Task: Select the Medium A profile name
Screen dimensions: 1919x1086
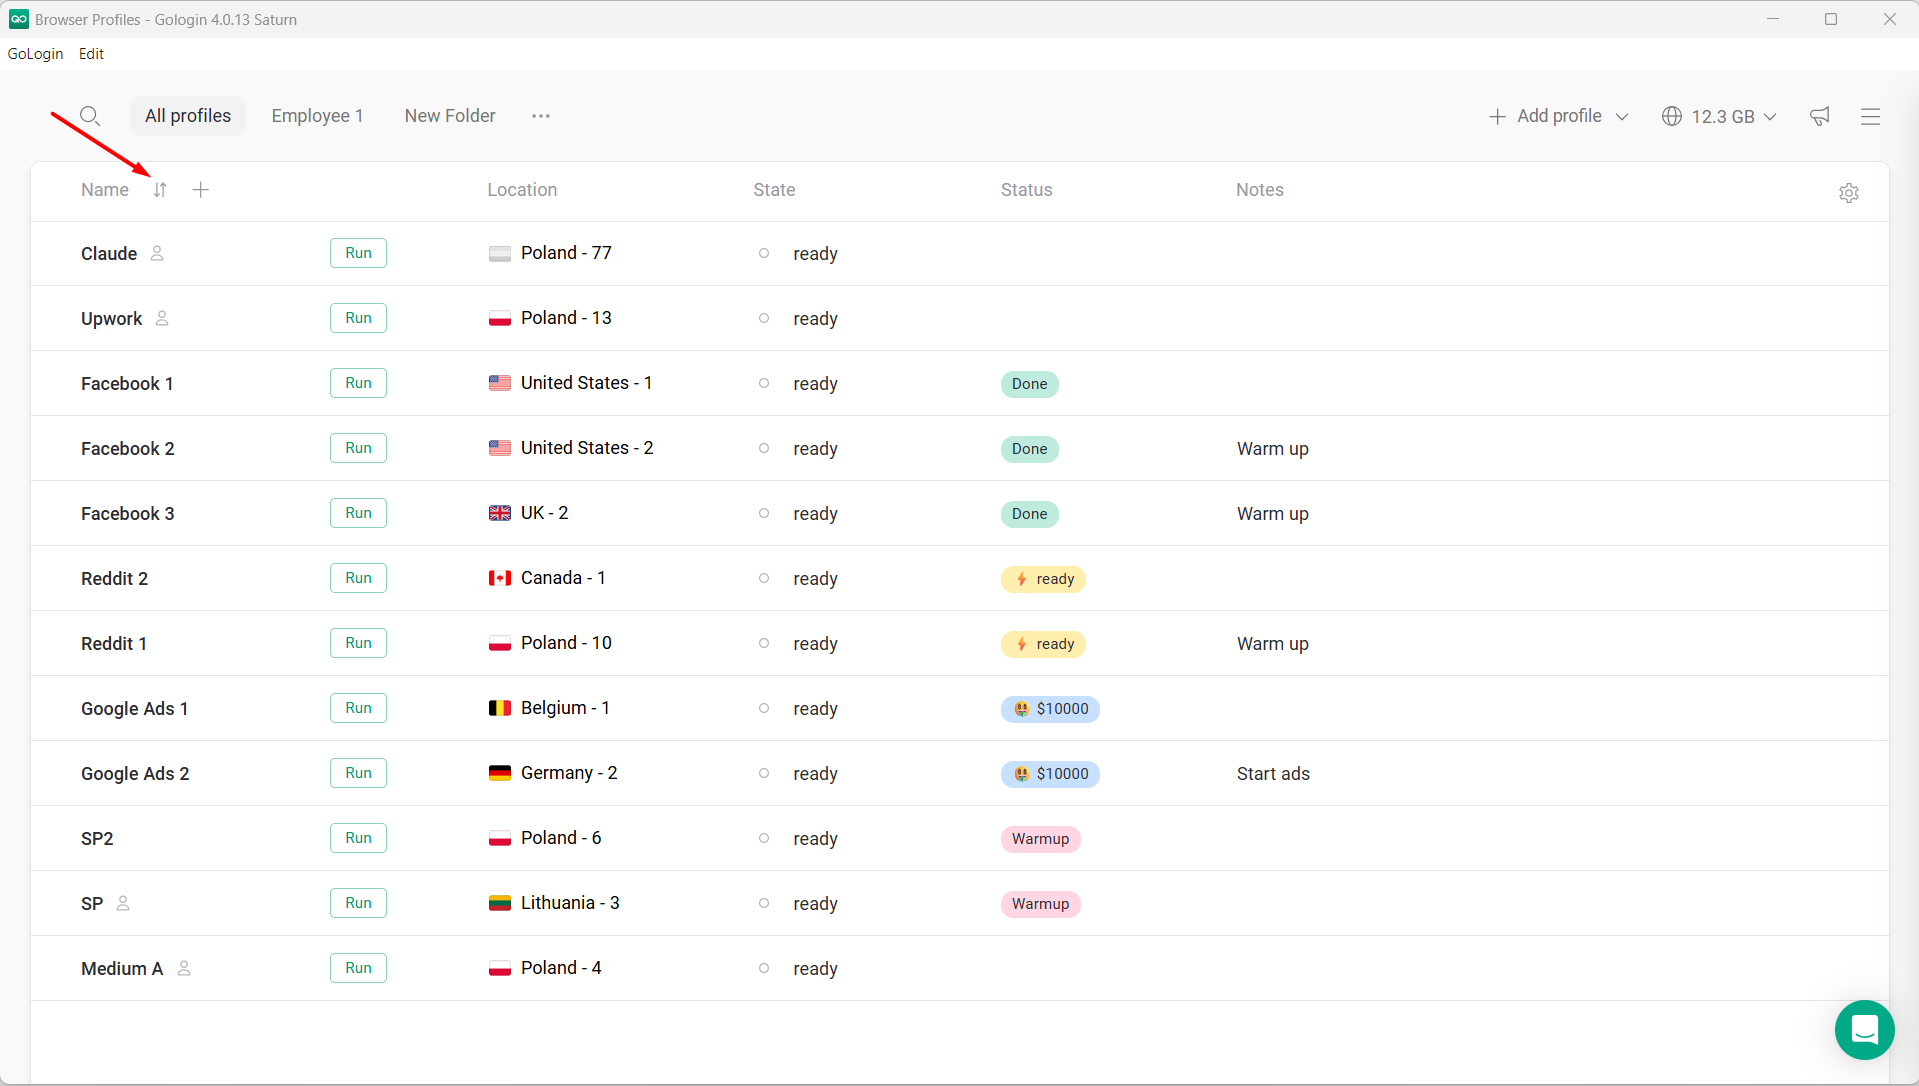Action: pyautogui.click(x=121, y=968)
